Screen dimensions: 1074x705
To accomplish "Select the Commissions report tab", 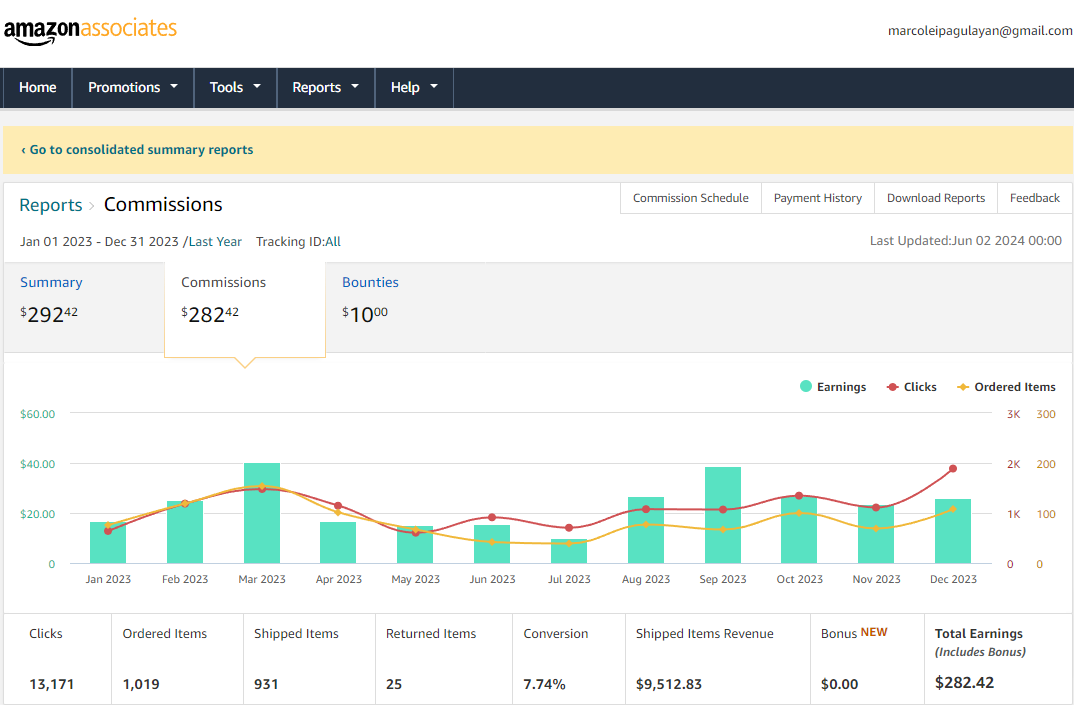I will pos(245,308).
